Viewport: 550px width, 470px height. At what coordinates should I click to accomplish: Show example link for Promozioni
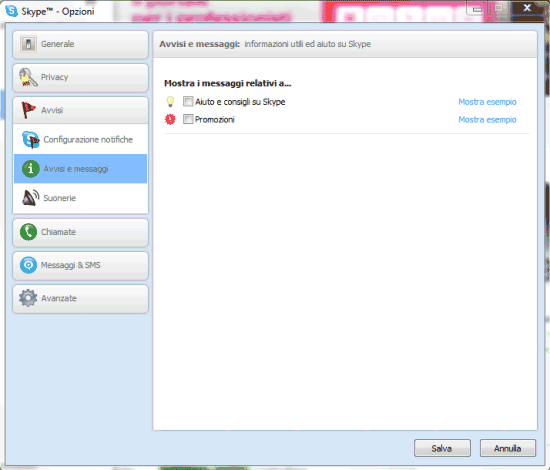click(487, 120)
